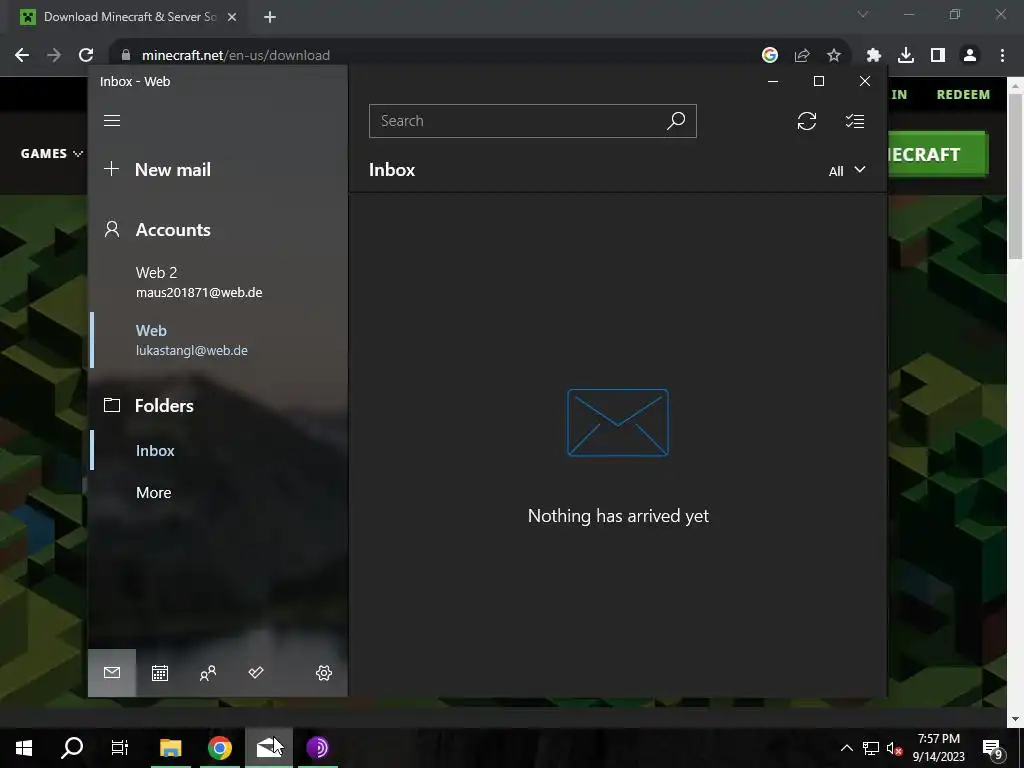Click the plus icon beside New mail
Screen dimensions: 1024x768
112,169
